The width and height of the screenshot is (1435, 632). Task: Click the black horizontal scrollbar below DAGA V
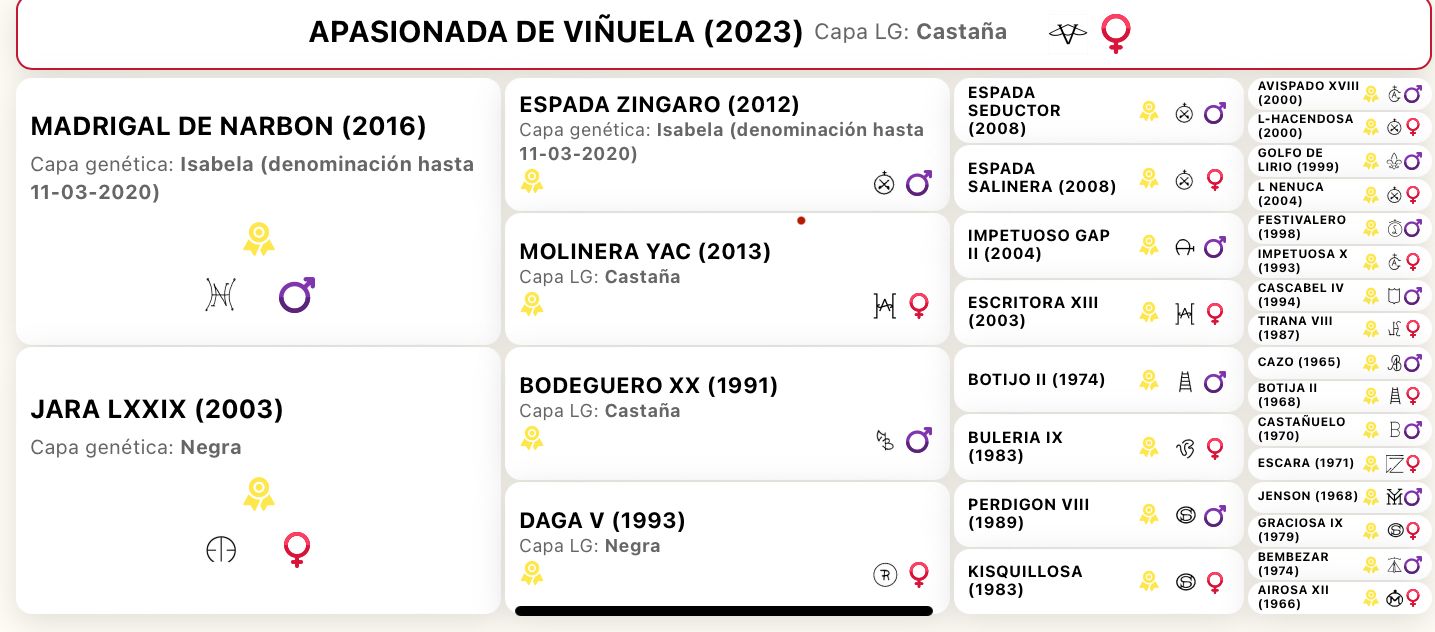pos(724,610)
